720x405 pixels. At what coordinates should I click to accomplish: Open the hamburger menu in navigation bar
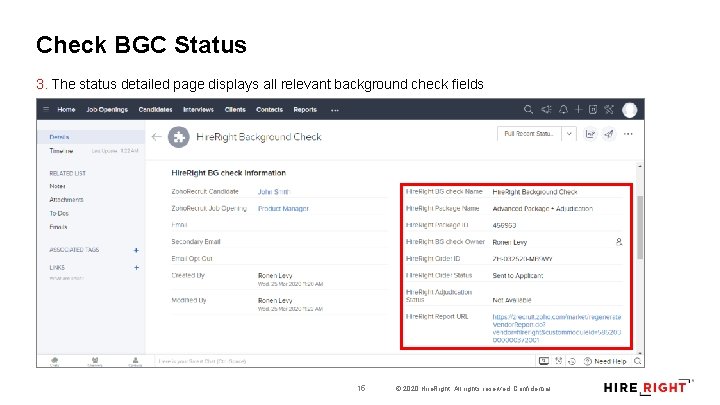[46, 109]
